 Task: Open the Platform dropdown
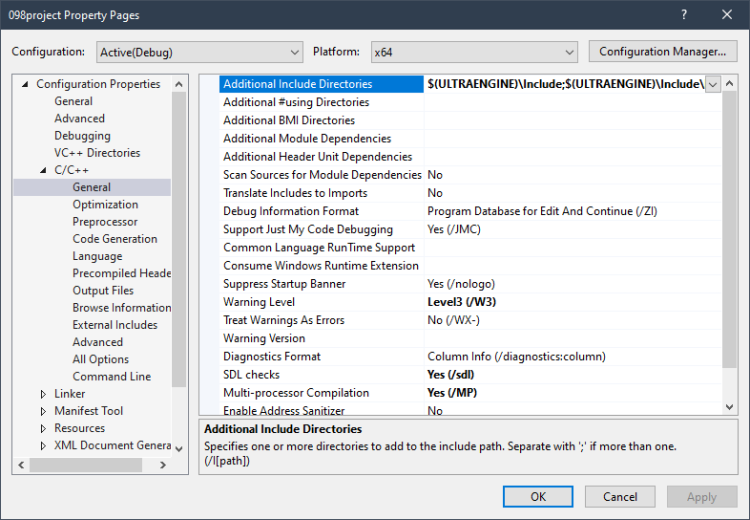(473, 51)
